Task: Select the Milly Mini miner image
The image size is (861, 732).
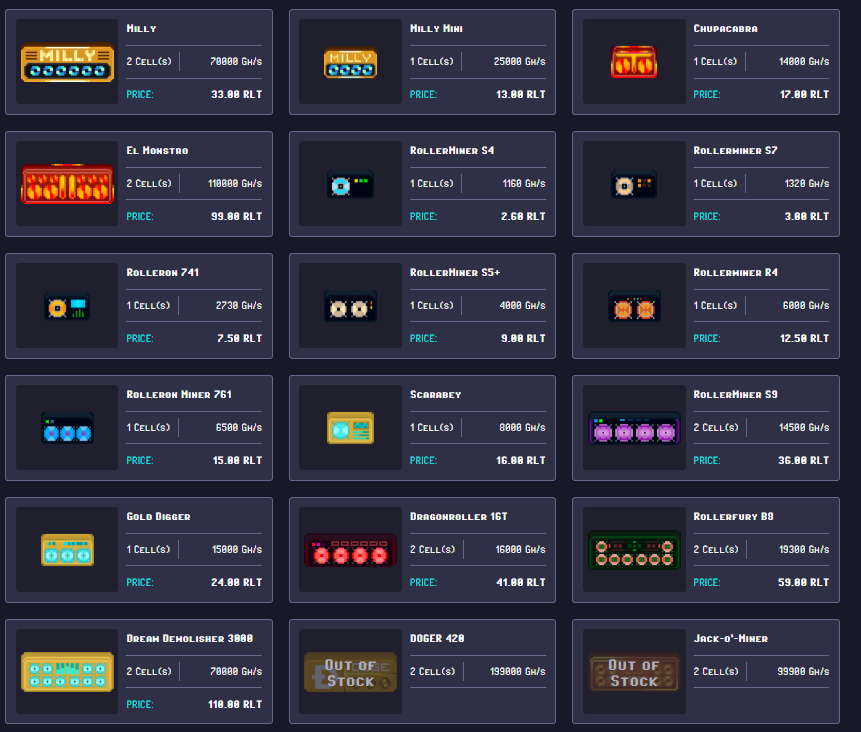Action: click(x=350, y=63)
